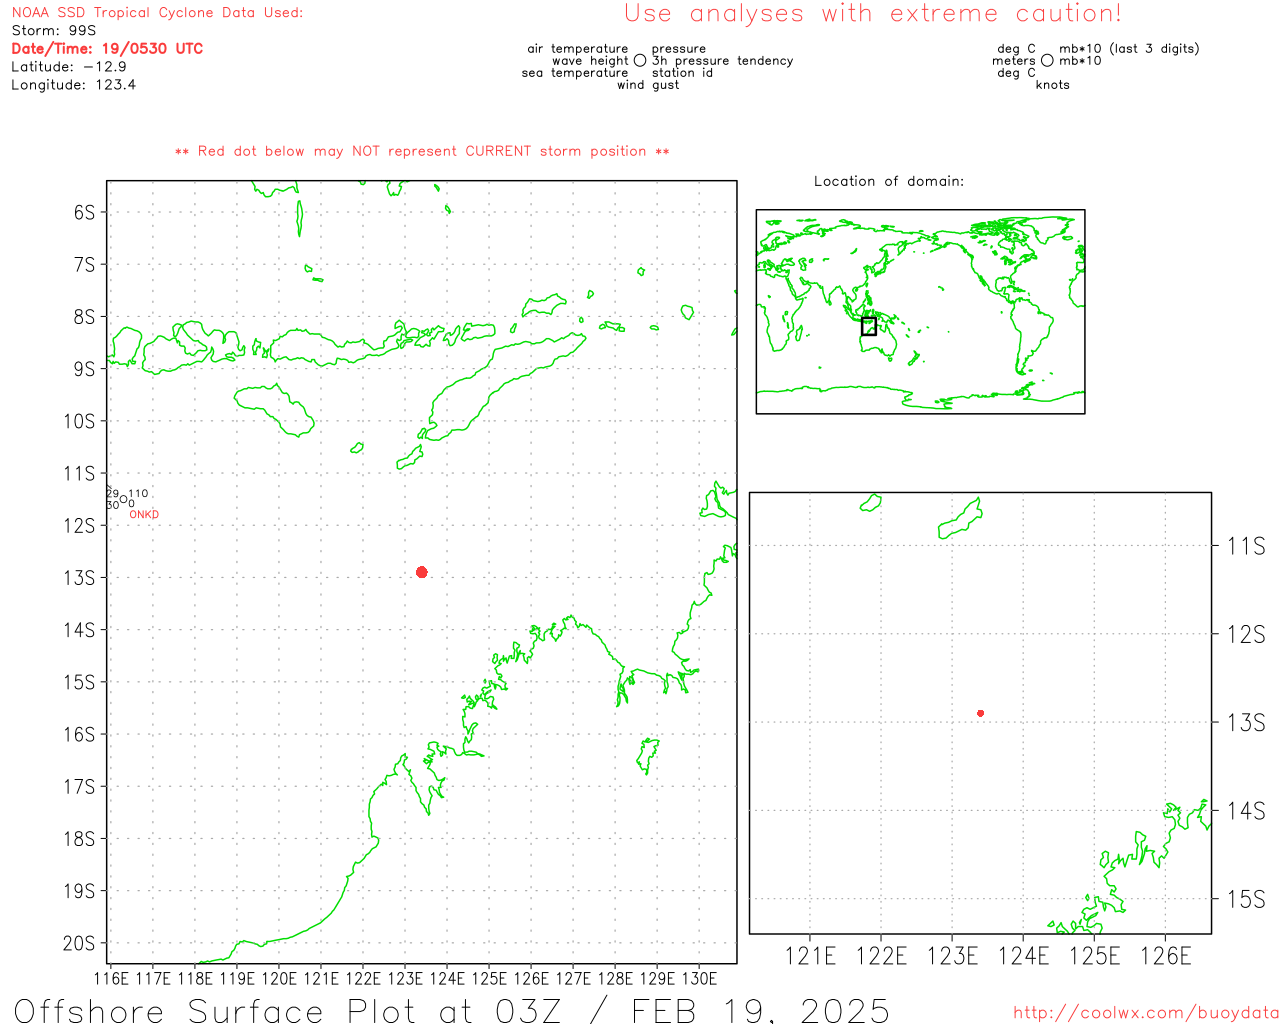This screenshot has width=1280, height=1024.
Task: Click the 'Longitude: 123.4' value
Action: 74,85
